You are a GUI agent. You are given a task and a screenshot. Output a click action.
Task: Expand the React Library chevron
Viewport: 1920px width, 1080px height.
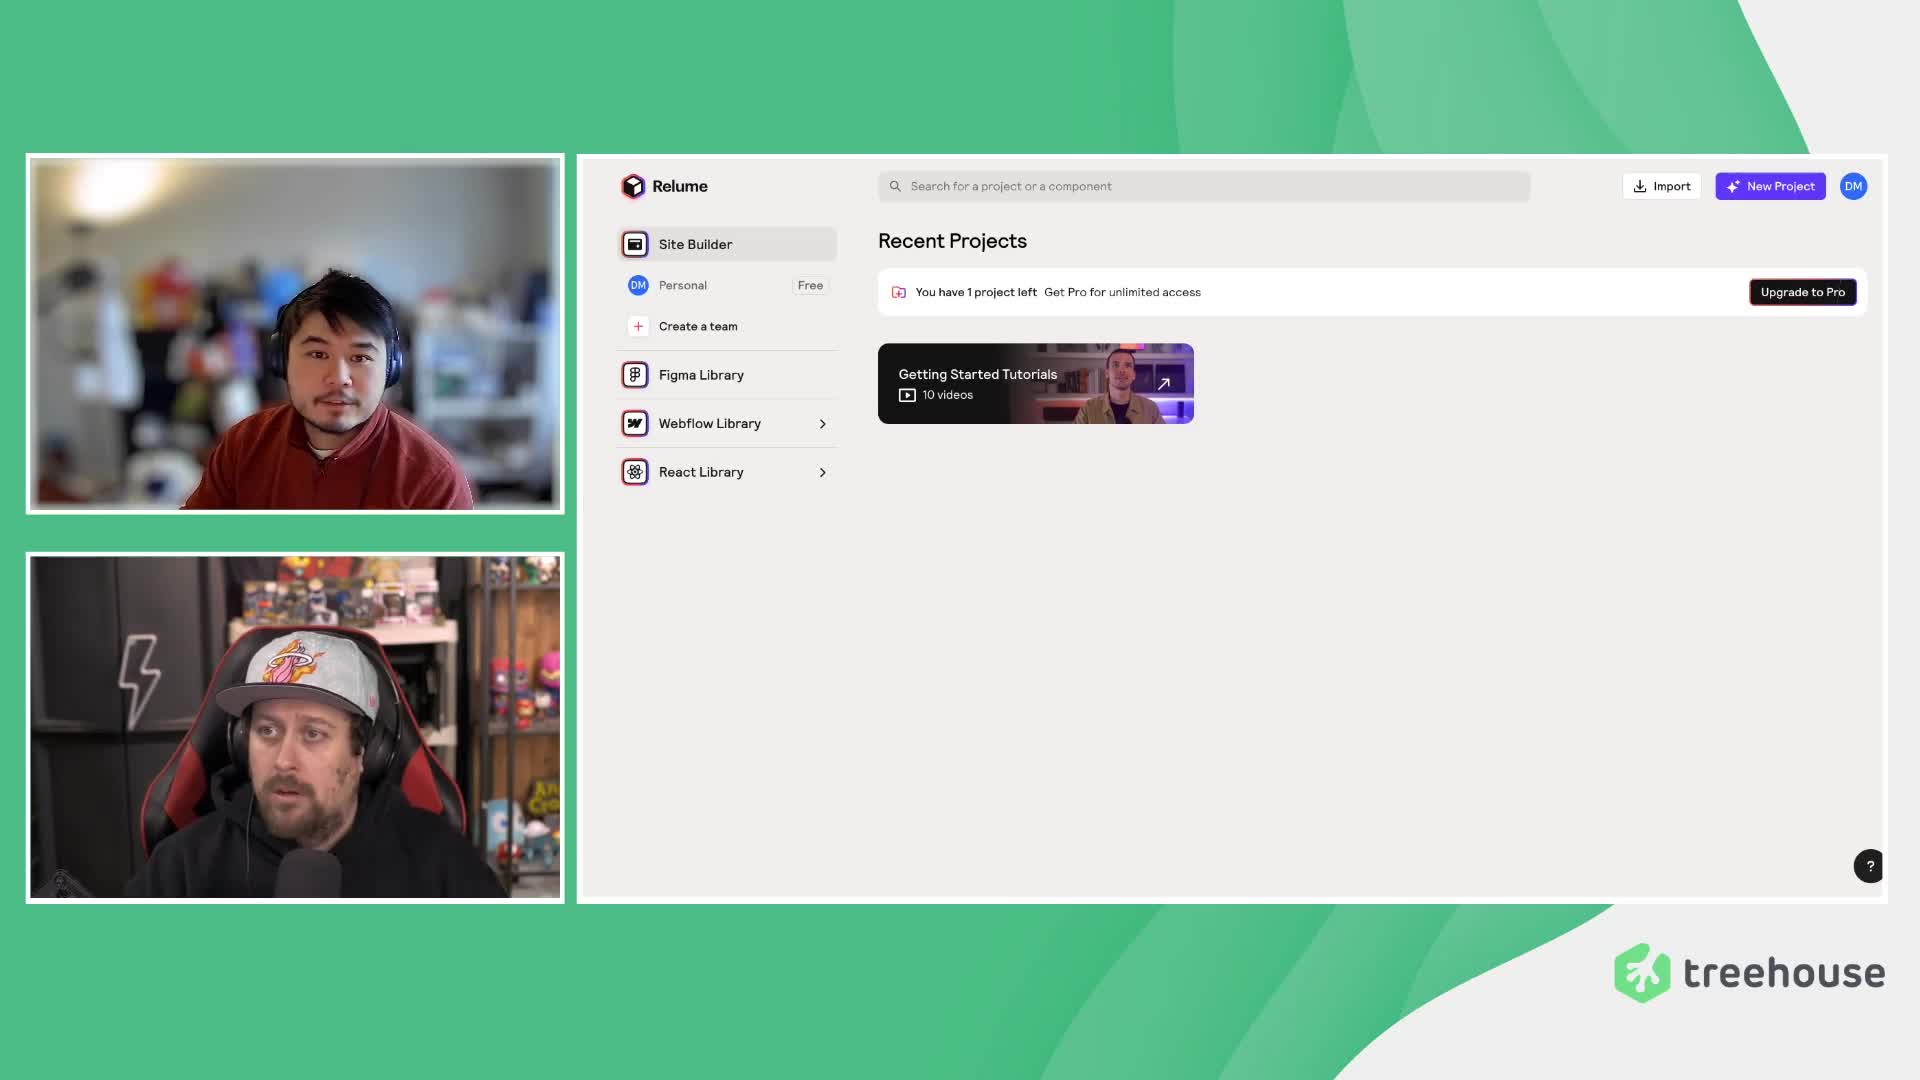[823, 472]
